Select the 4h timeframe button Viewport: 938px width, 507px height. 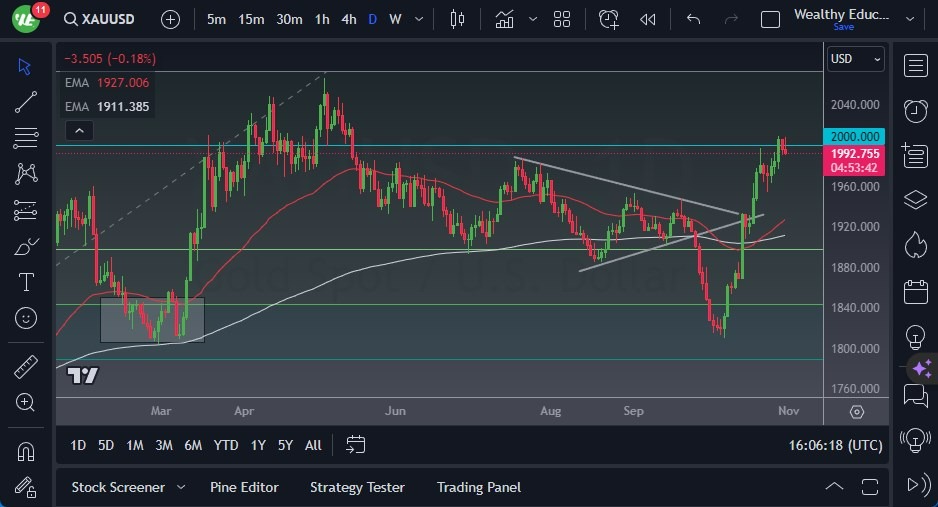(348, 19)
